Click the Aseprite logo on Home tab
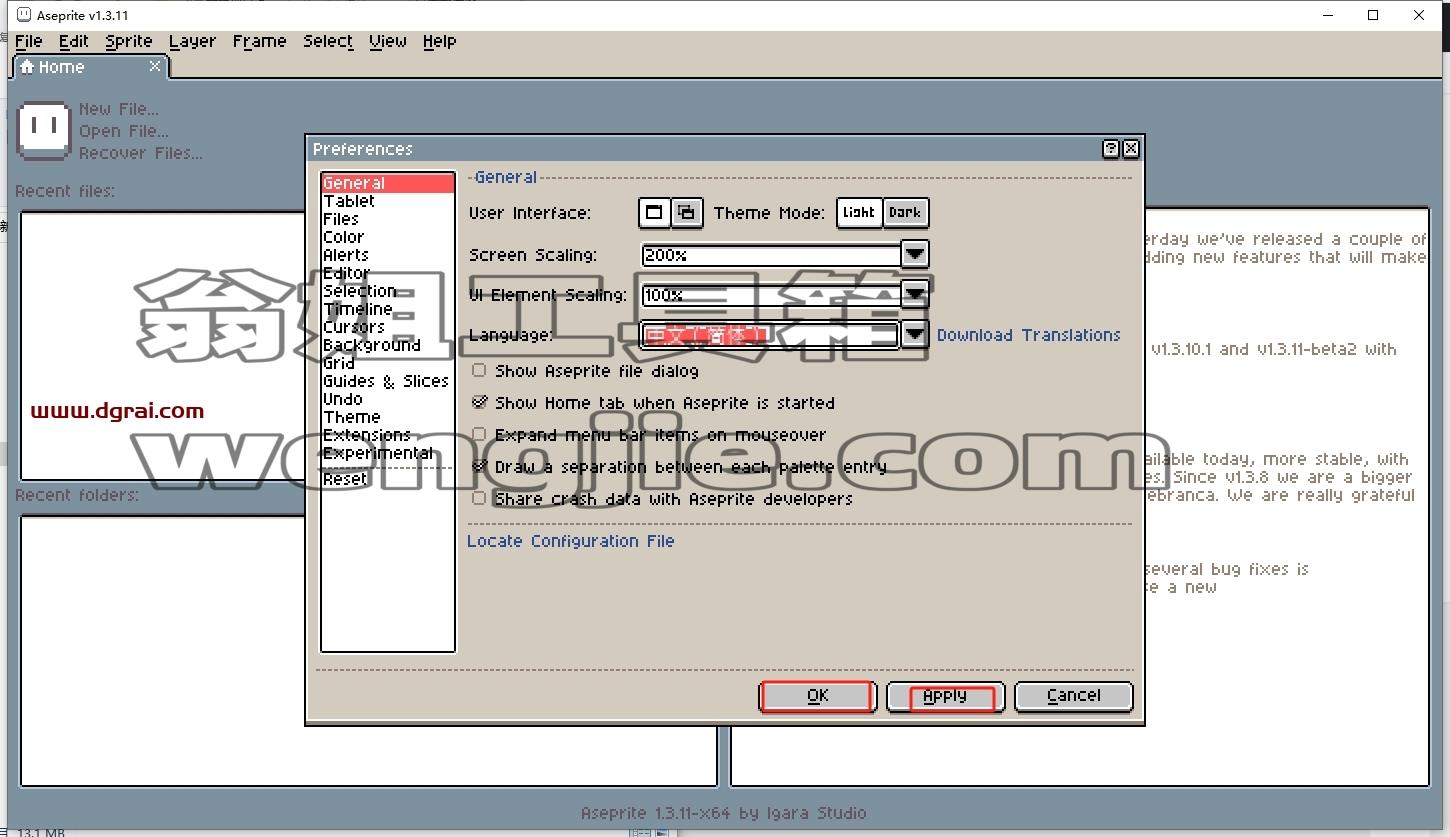This screenshot has width=1450, height=837. coord(44,131)
